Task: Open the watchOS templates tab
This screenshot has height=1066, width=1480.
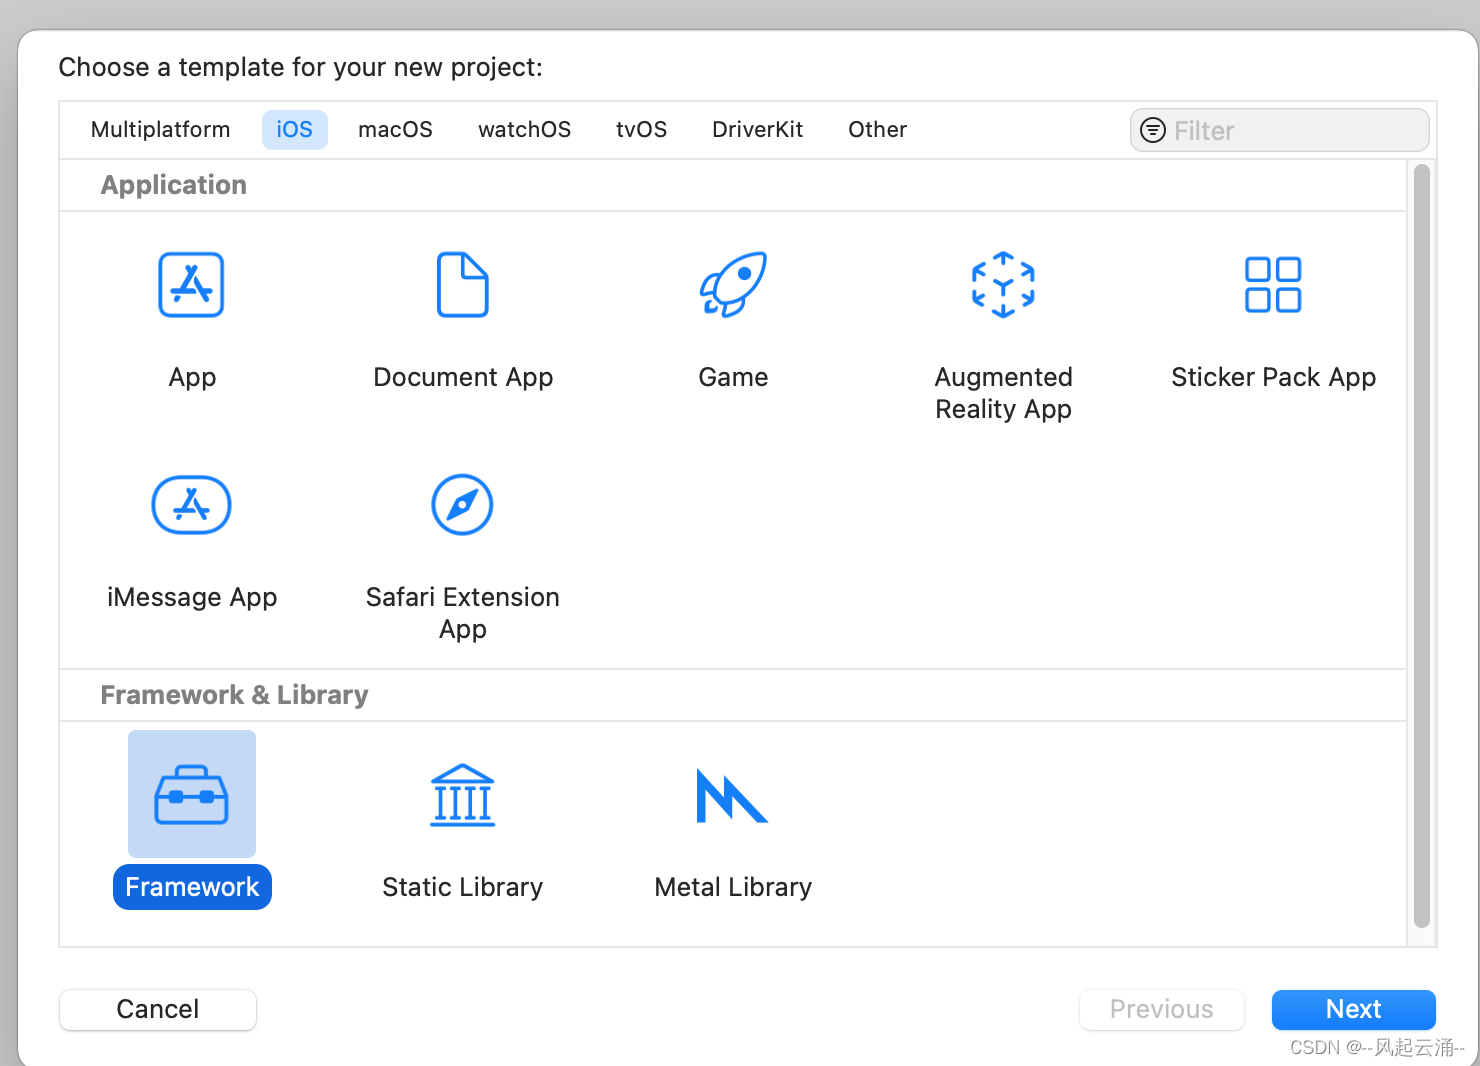Action: [x=524, y=130]
